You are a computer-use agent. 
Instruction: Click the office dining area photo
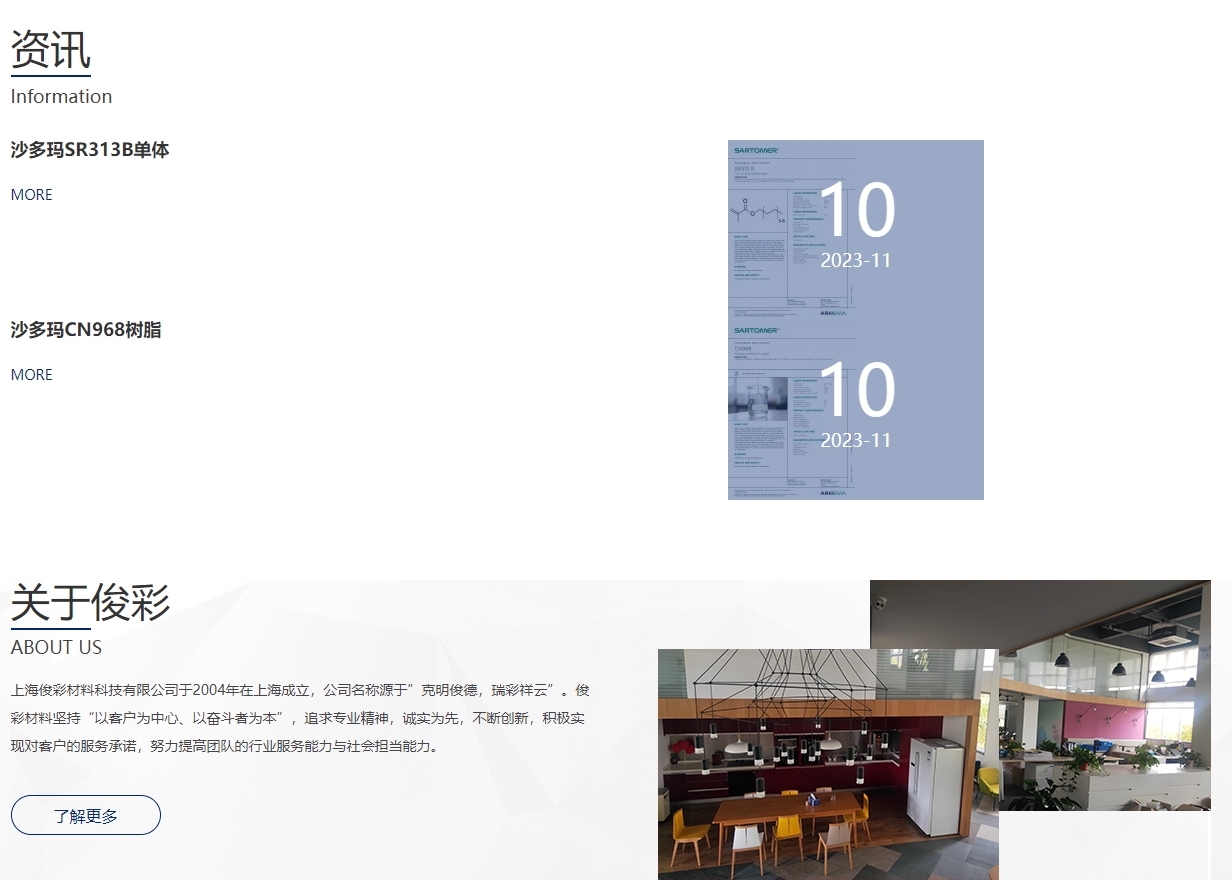[x=828, y=765]
